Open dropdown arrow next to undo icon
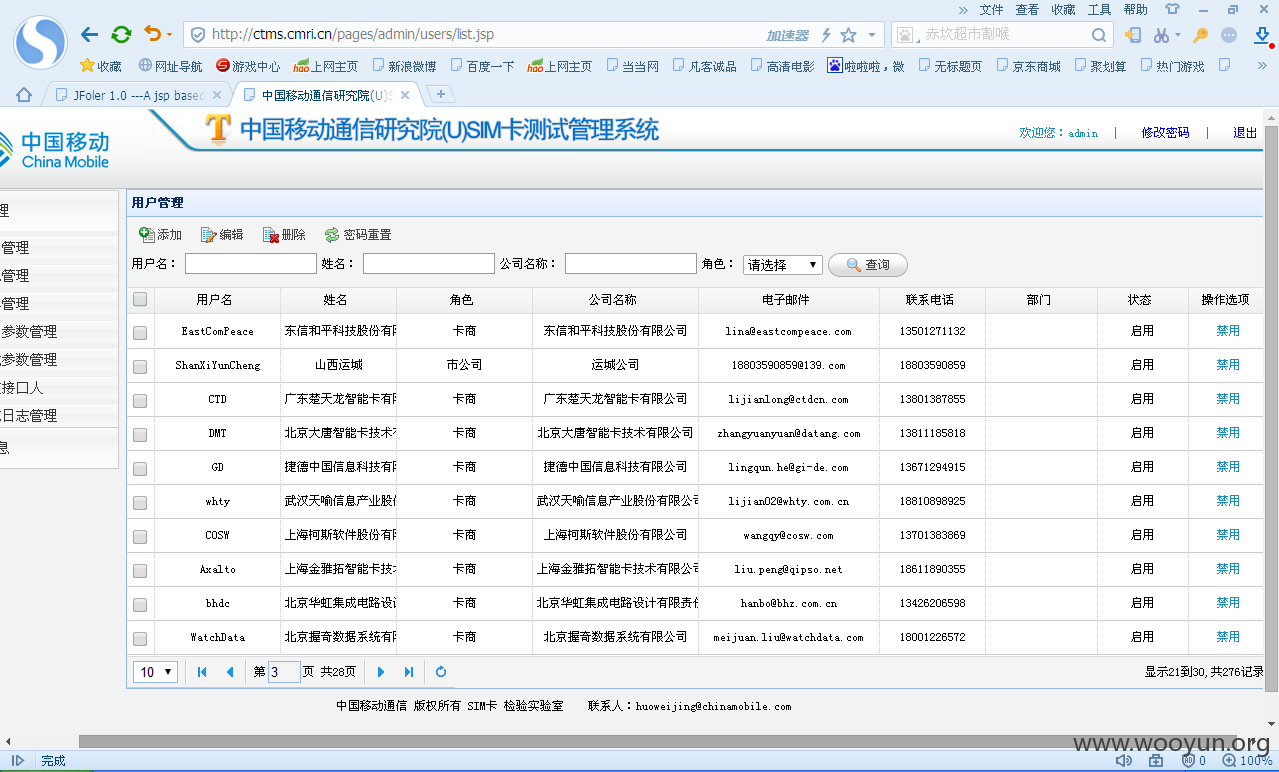This screenshot has height=772, width=1279. pos(169,35)
